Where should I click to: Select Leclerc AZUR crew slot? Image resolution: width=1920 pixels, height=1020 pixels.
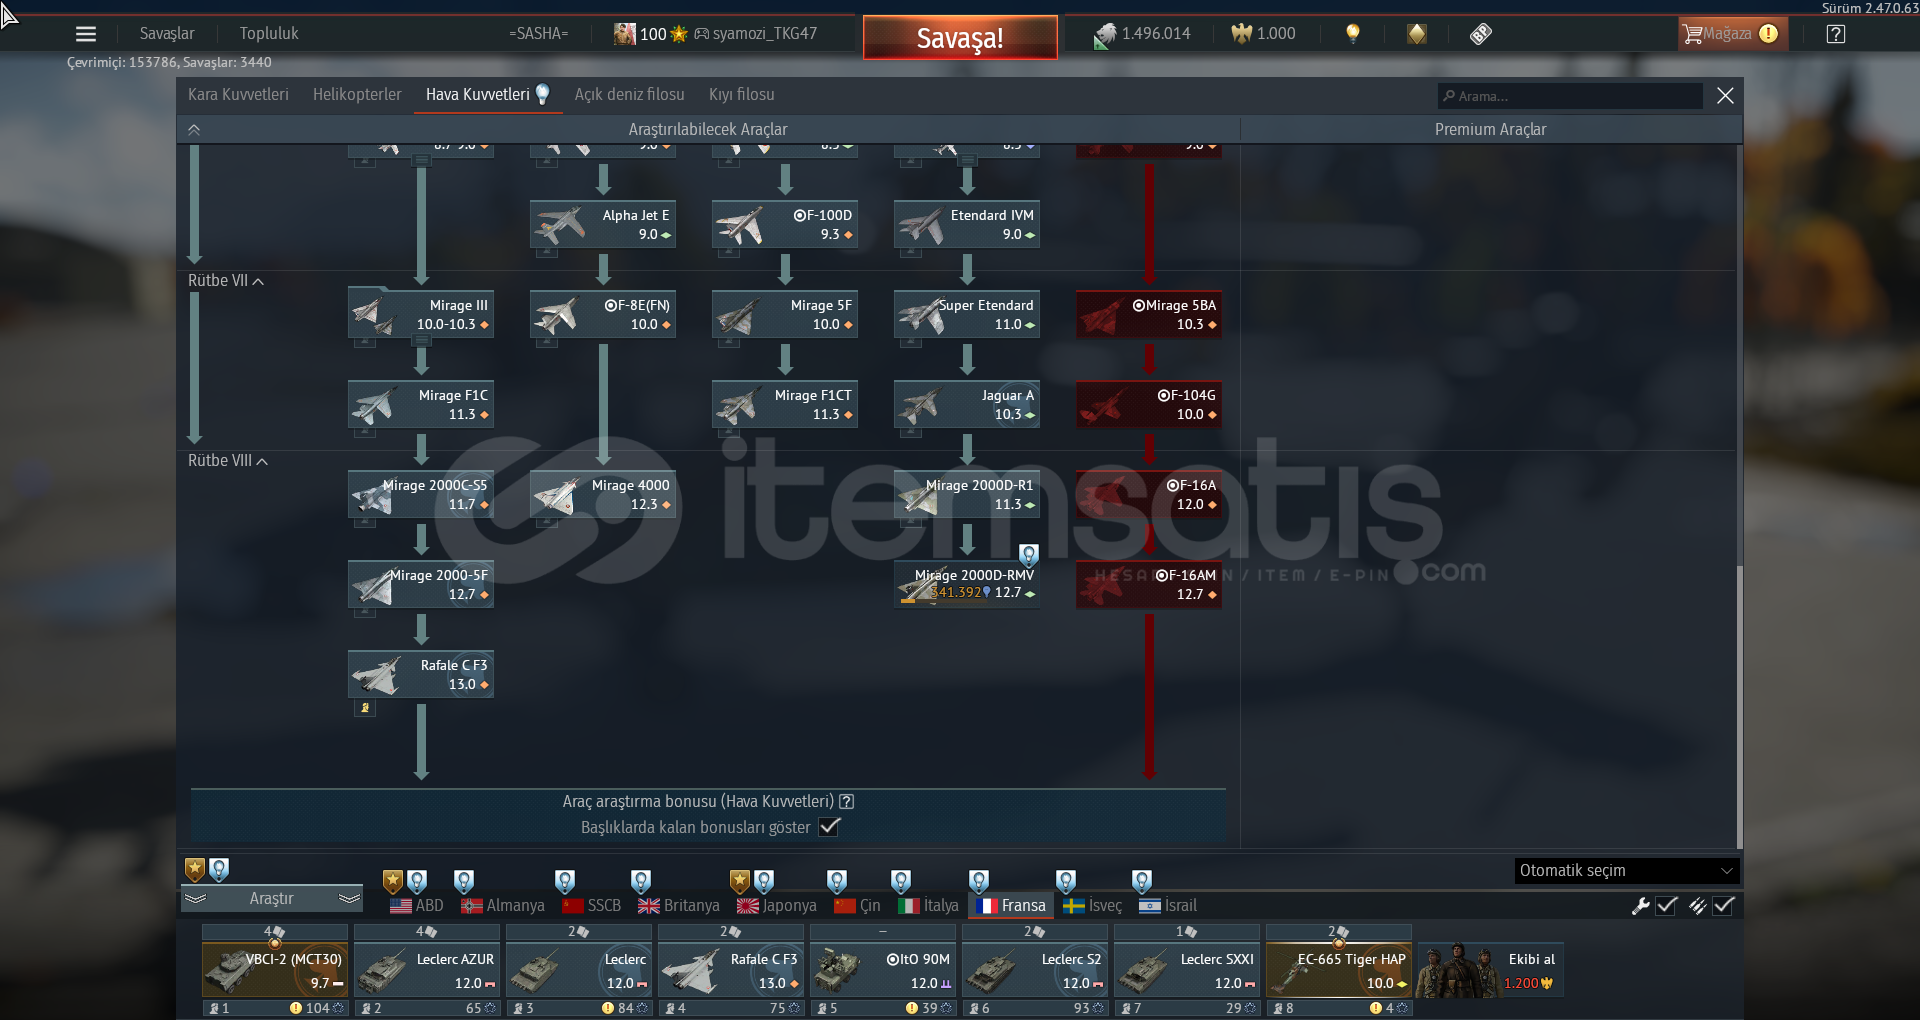click(427, 971)
